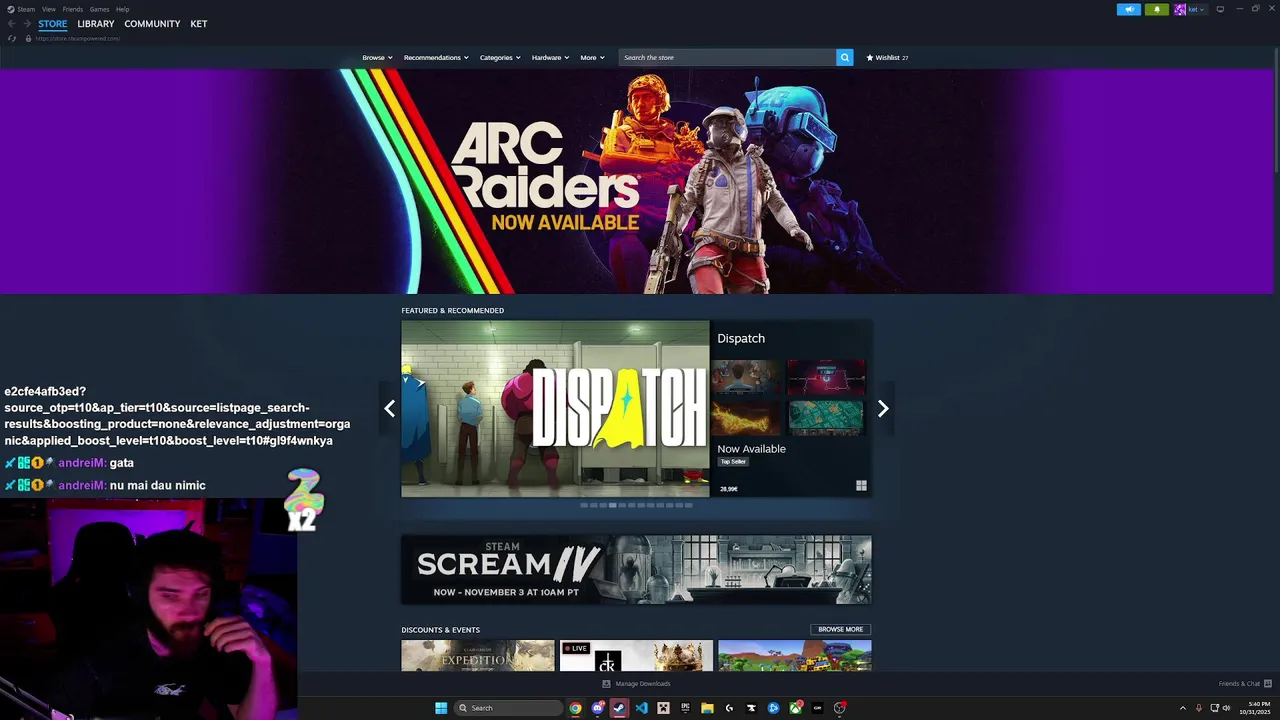Expand the Categories dropdown

coord(500,57)
